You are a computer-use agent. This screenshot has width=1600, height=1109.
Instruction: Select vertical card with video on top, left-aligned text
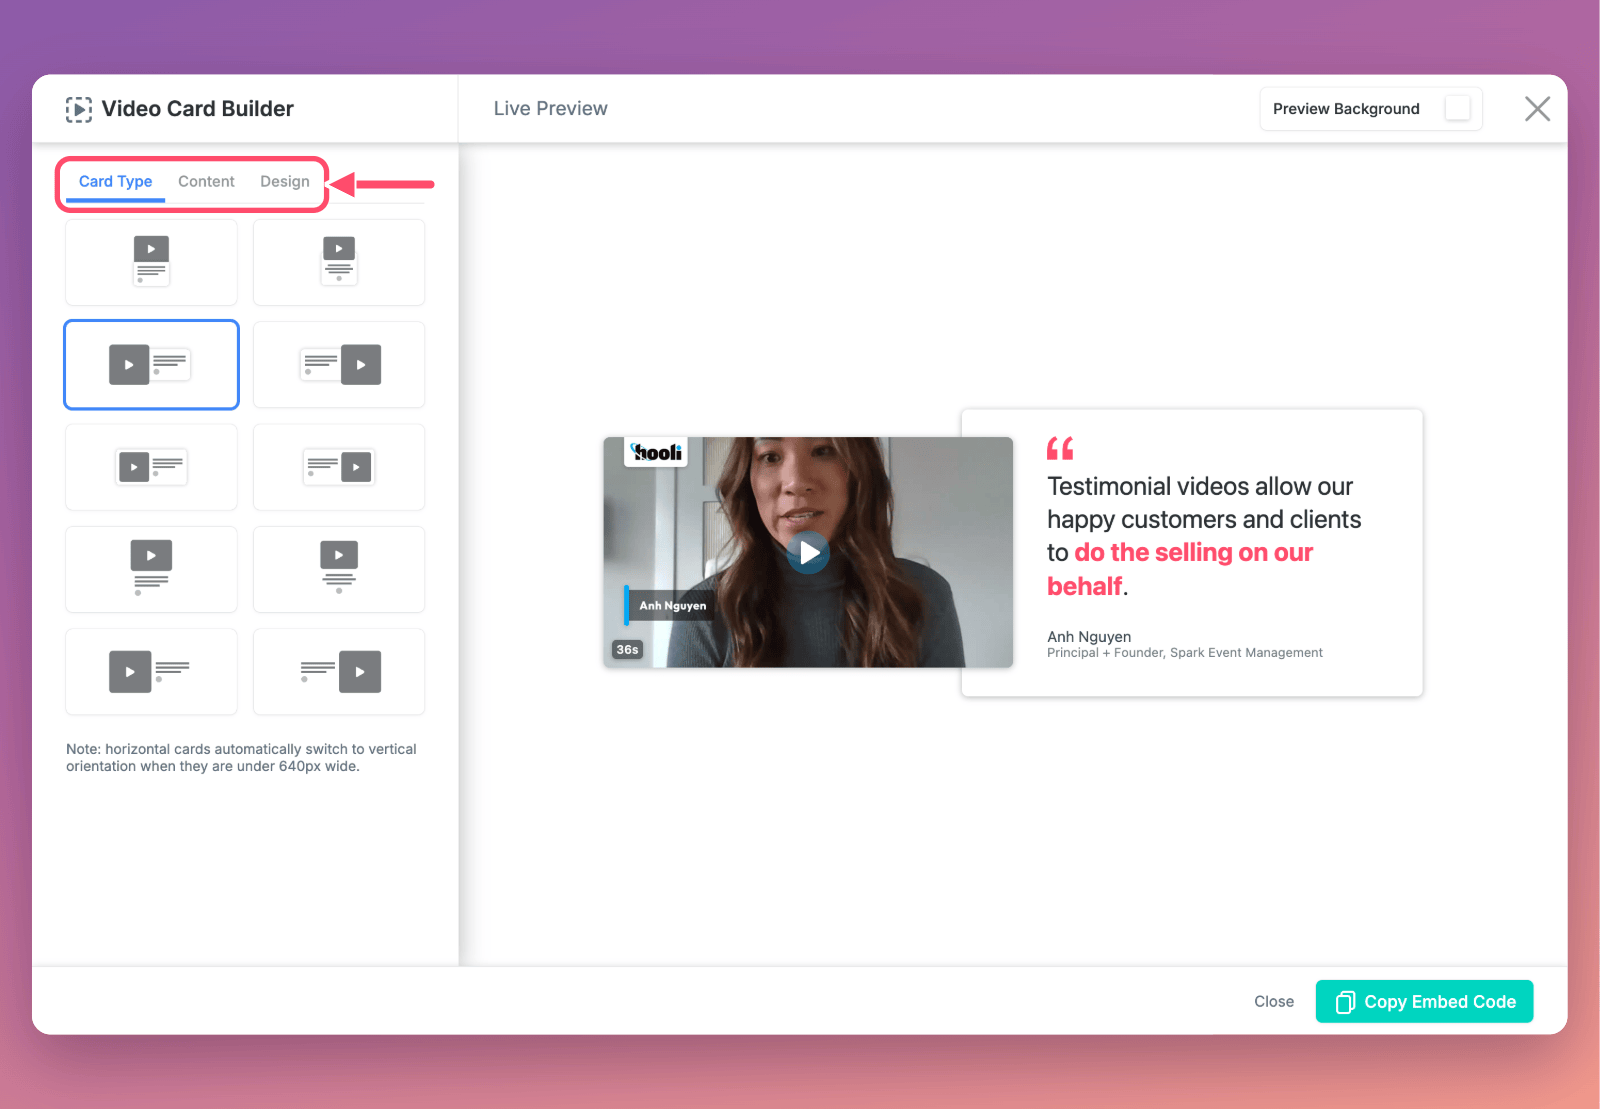pyautogui.click(x=151, y=262)
